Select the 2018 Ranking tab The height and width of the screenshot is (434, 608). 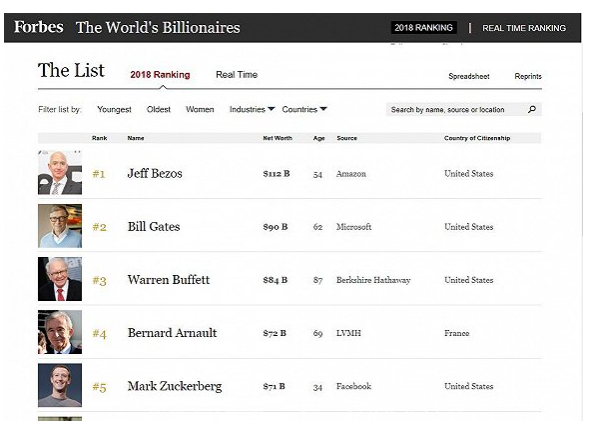[x=160, y=75]
